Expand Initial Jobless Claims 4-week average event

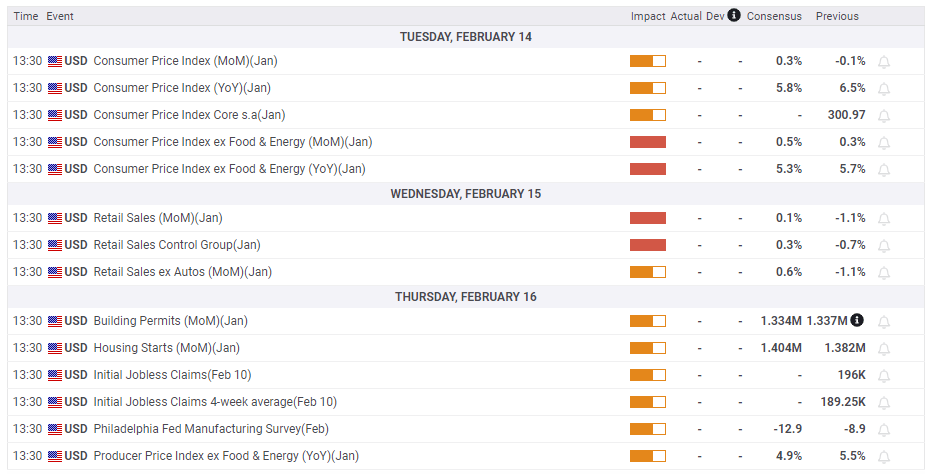[x=215, y=402]
